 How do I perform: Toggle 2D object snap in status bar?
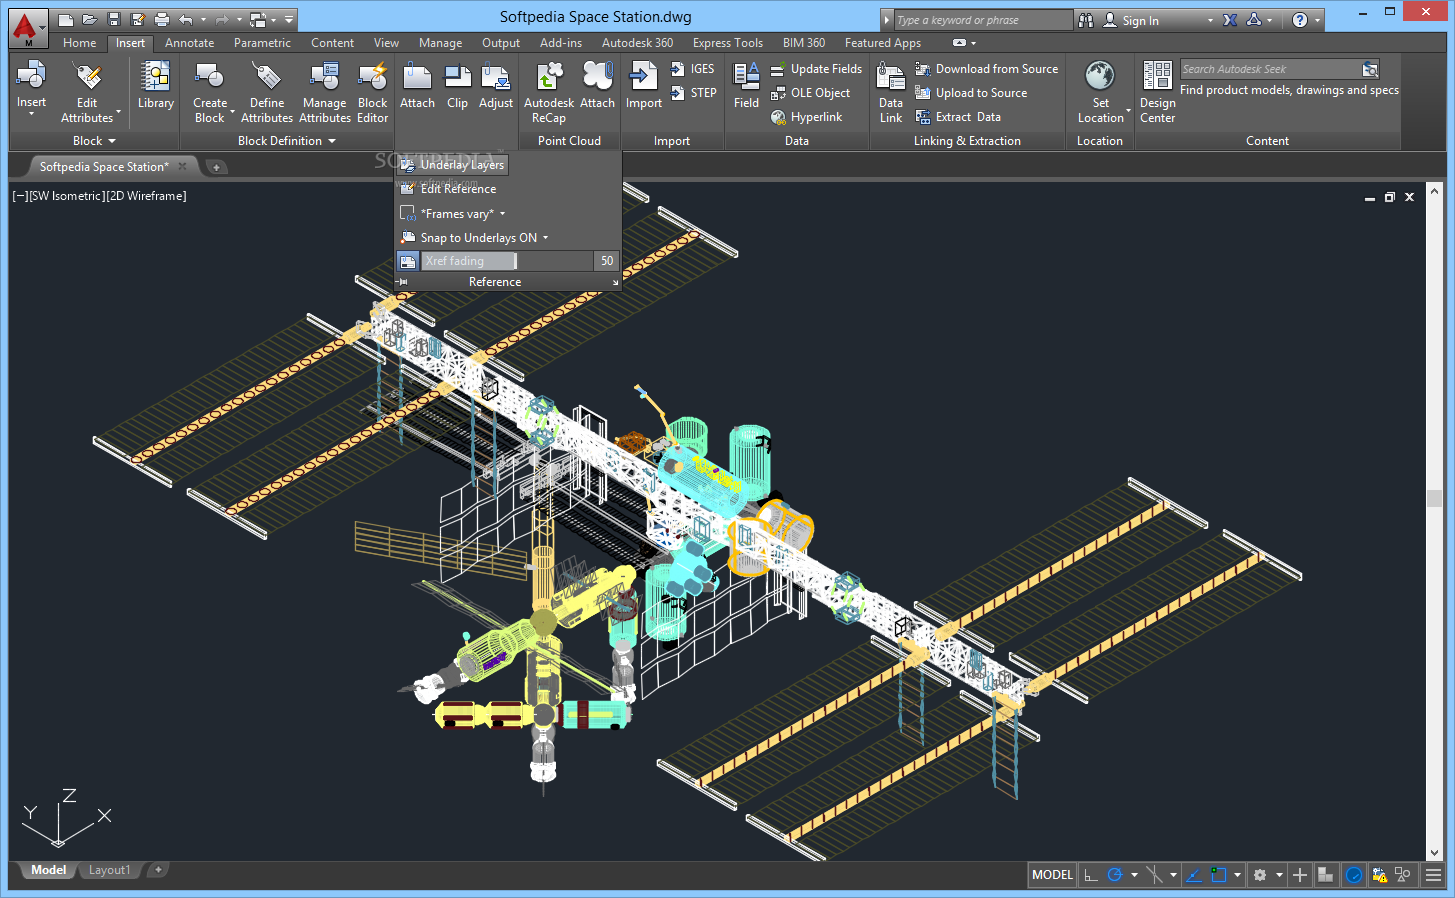pyautogui.click(x=1218, y=875)
